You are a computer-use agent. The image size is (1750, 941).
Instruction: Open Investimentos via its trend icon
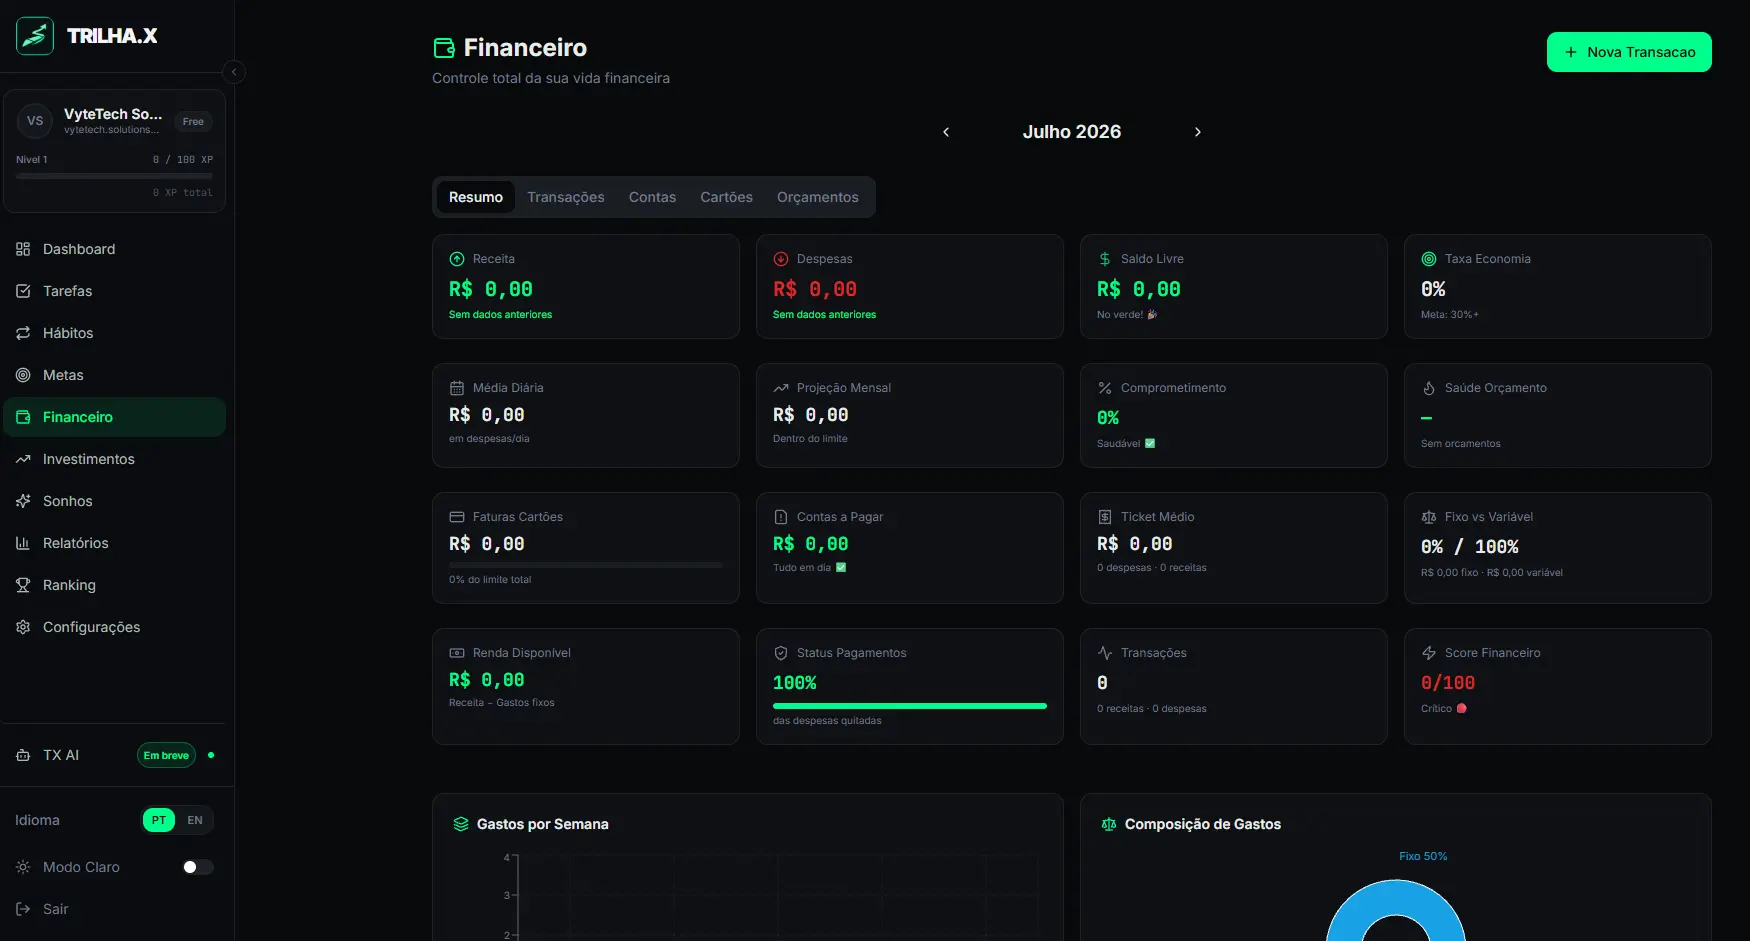[23, 459]
